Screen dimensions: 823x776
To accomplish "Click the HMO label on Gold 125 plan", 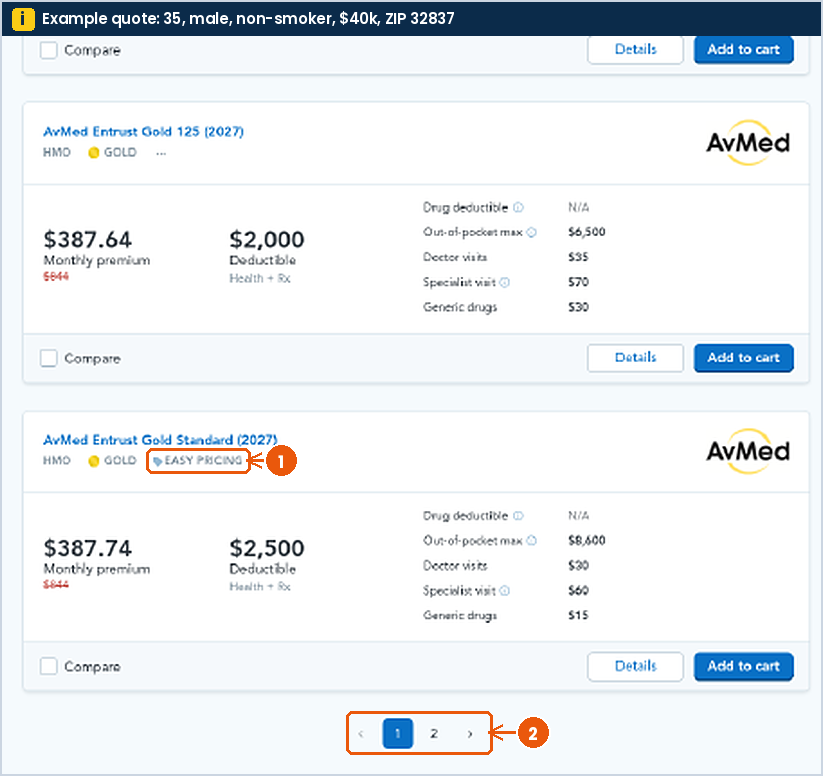I will [x=57, y=153].
